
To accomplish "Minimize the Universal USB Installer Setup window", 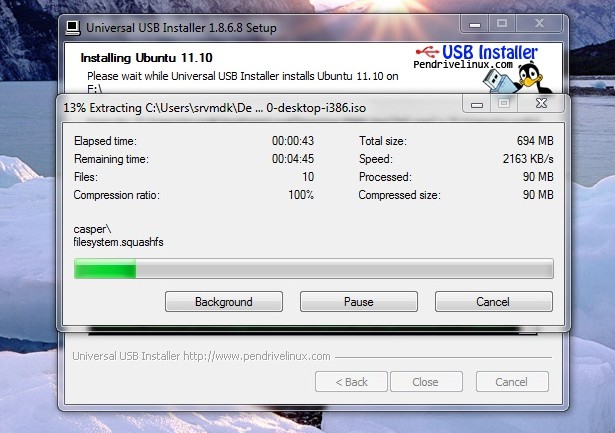I will pos(475,24).
